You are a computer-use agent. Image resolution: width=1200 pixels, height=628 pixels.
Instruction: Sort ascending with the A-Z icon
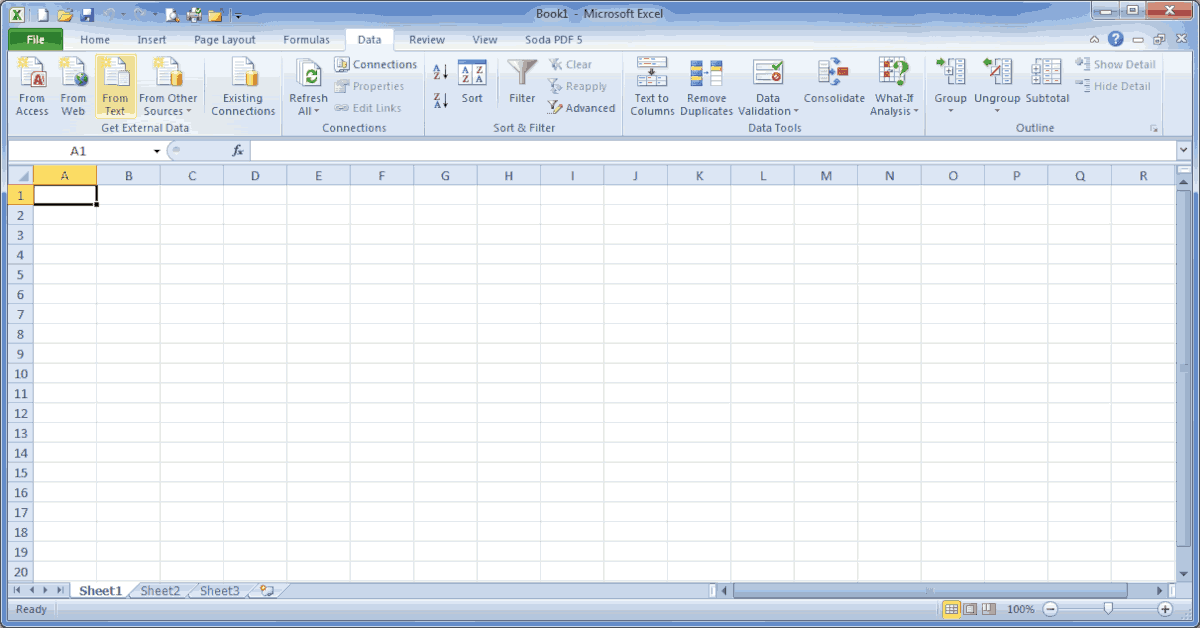[440, 70]
